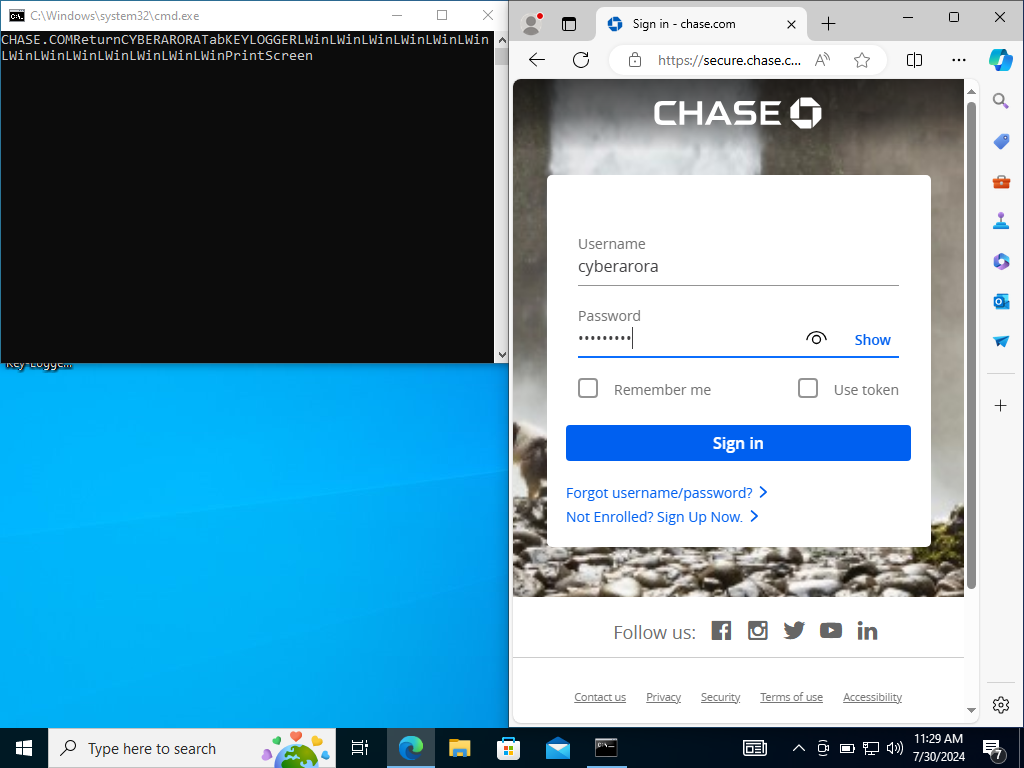Open Edge sidebar Search icon
1024x768 pixels.
tap(1000, 101)
